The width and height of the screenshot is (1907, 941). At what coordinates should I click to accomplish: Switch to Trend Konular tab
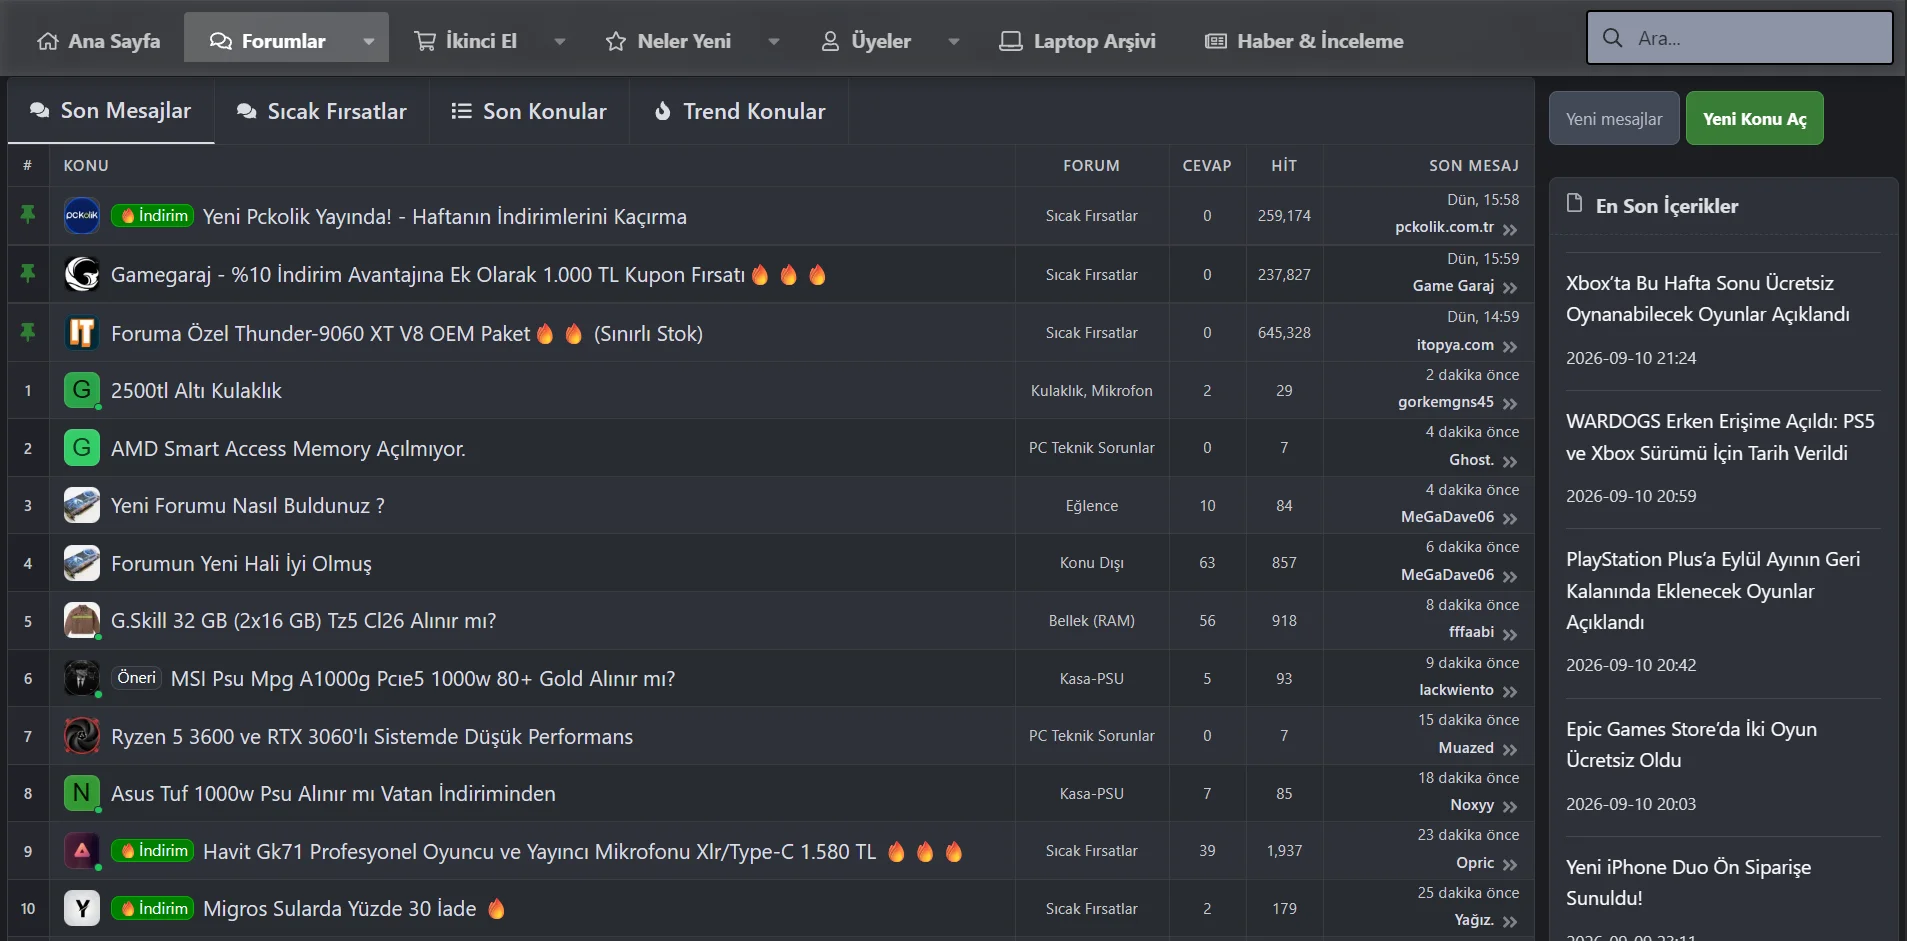tap(739, 111)
